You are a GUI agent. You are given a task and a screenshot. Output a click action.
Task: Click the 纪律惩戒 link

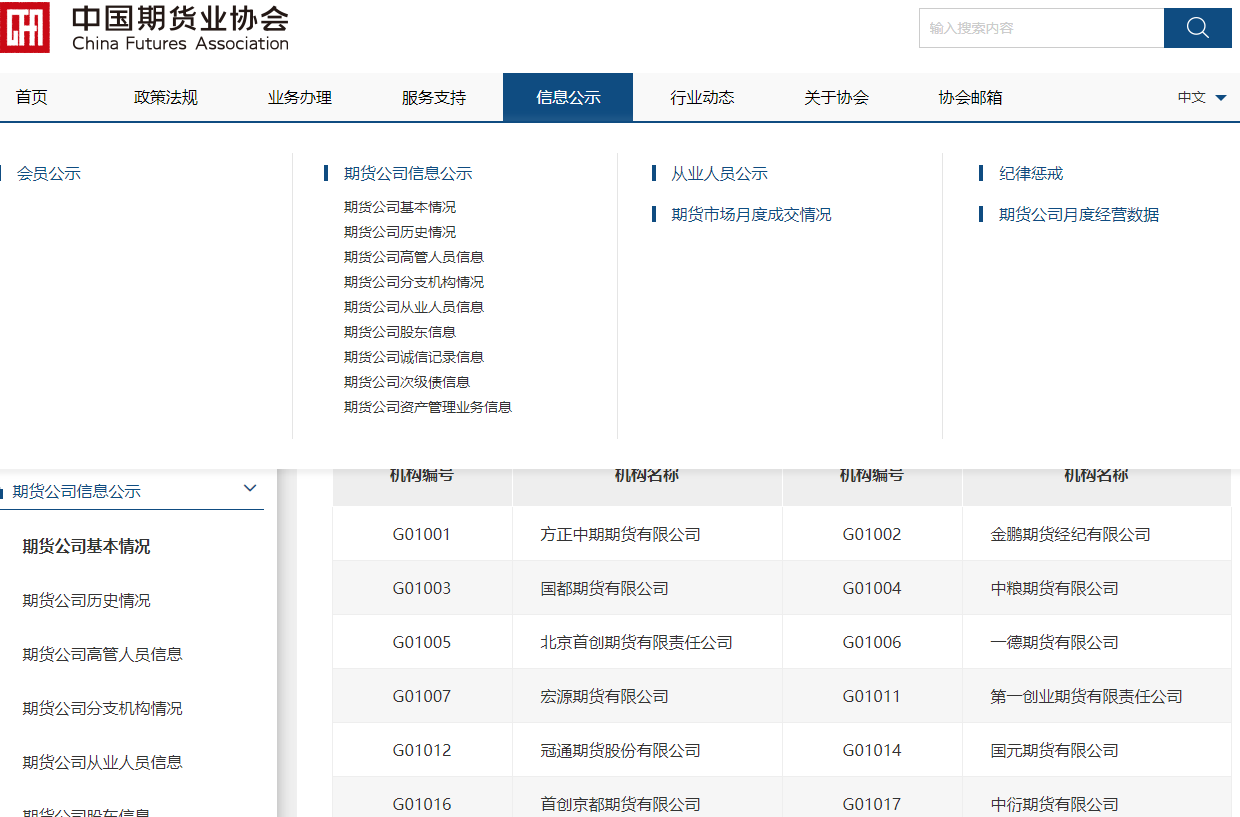coord(1030,173)
